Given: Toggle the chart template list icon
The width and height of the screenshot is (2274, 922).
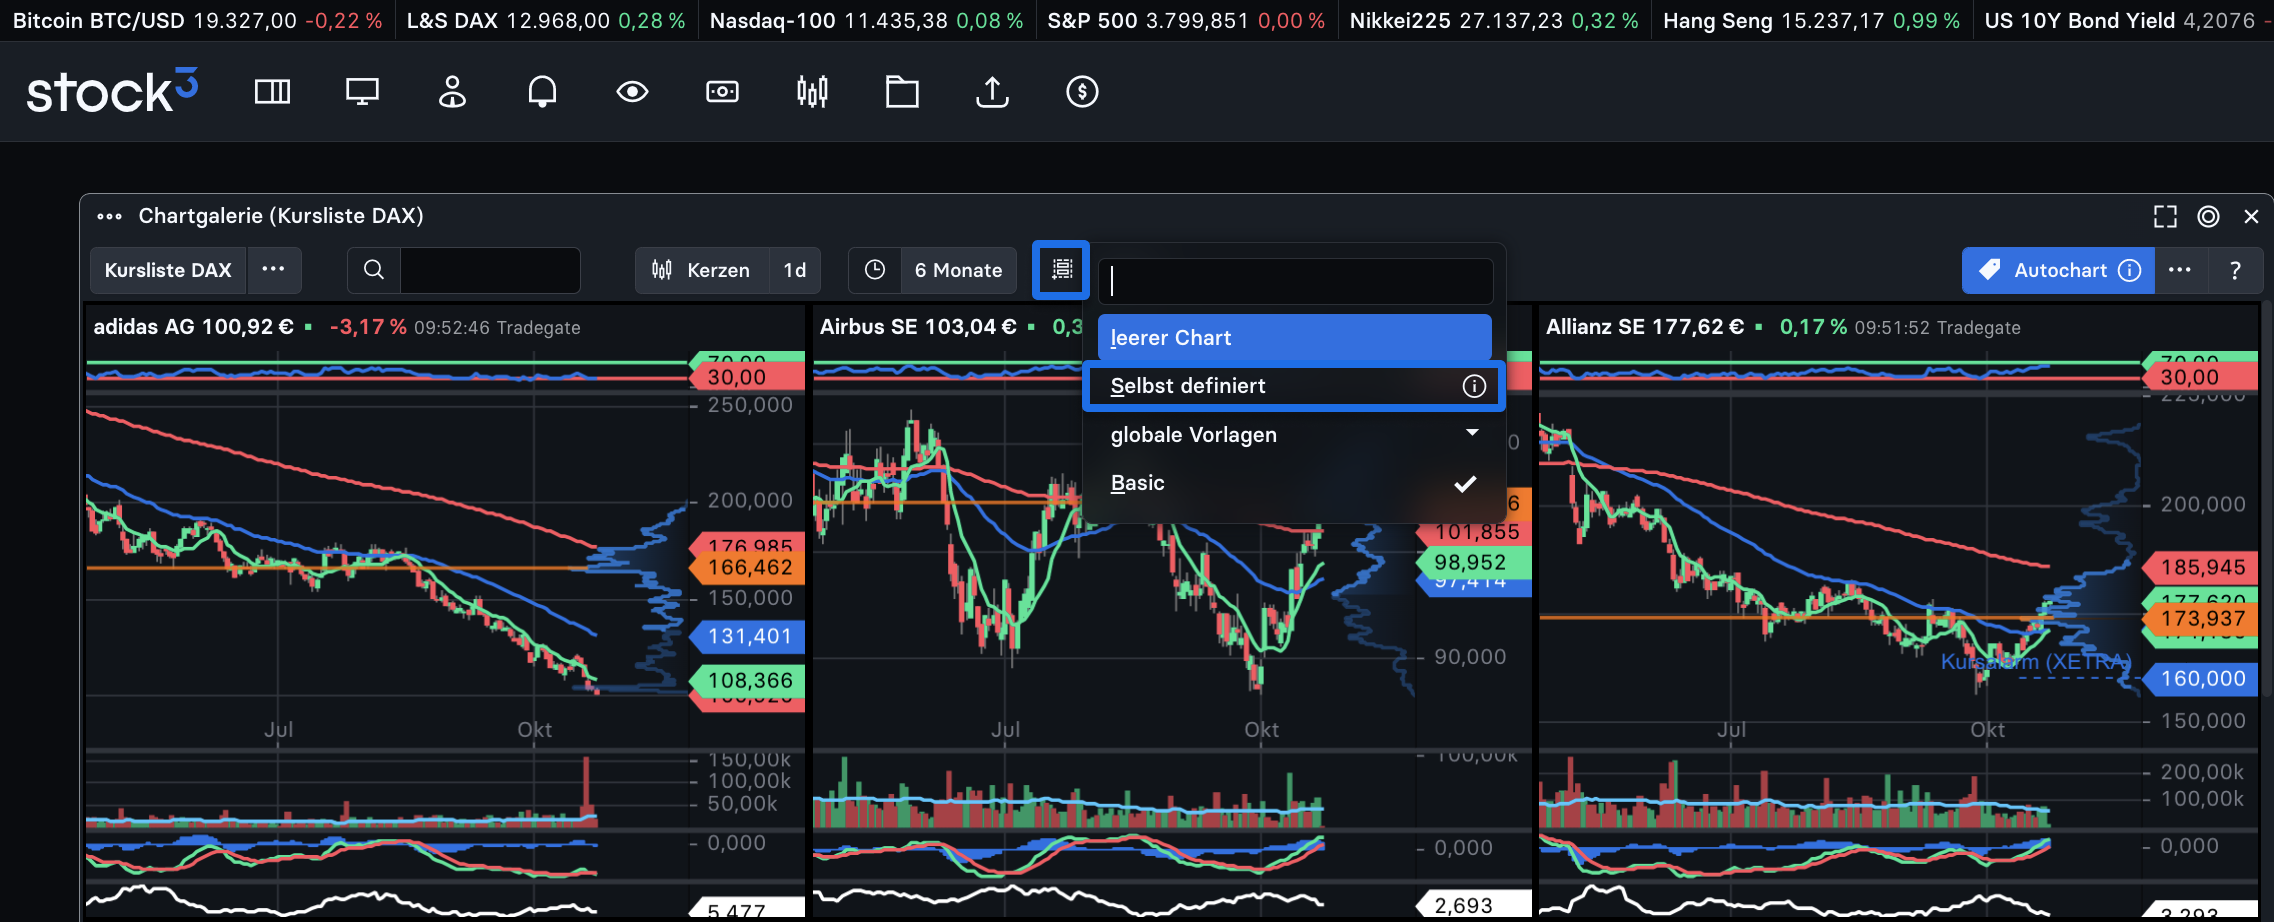Looking at the screenshot, I should [1061, 269].
